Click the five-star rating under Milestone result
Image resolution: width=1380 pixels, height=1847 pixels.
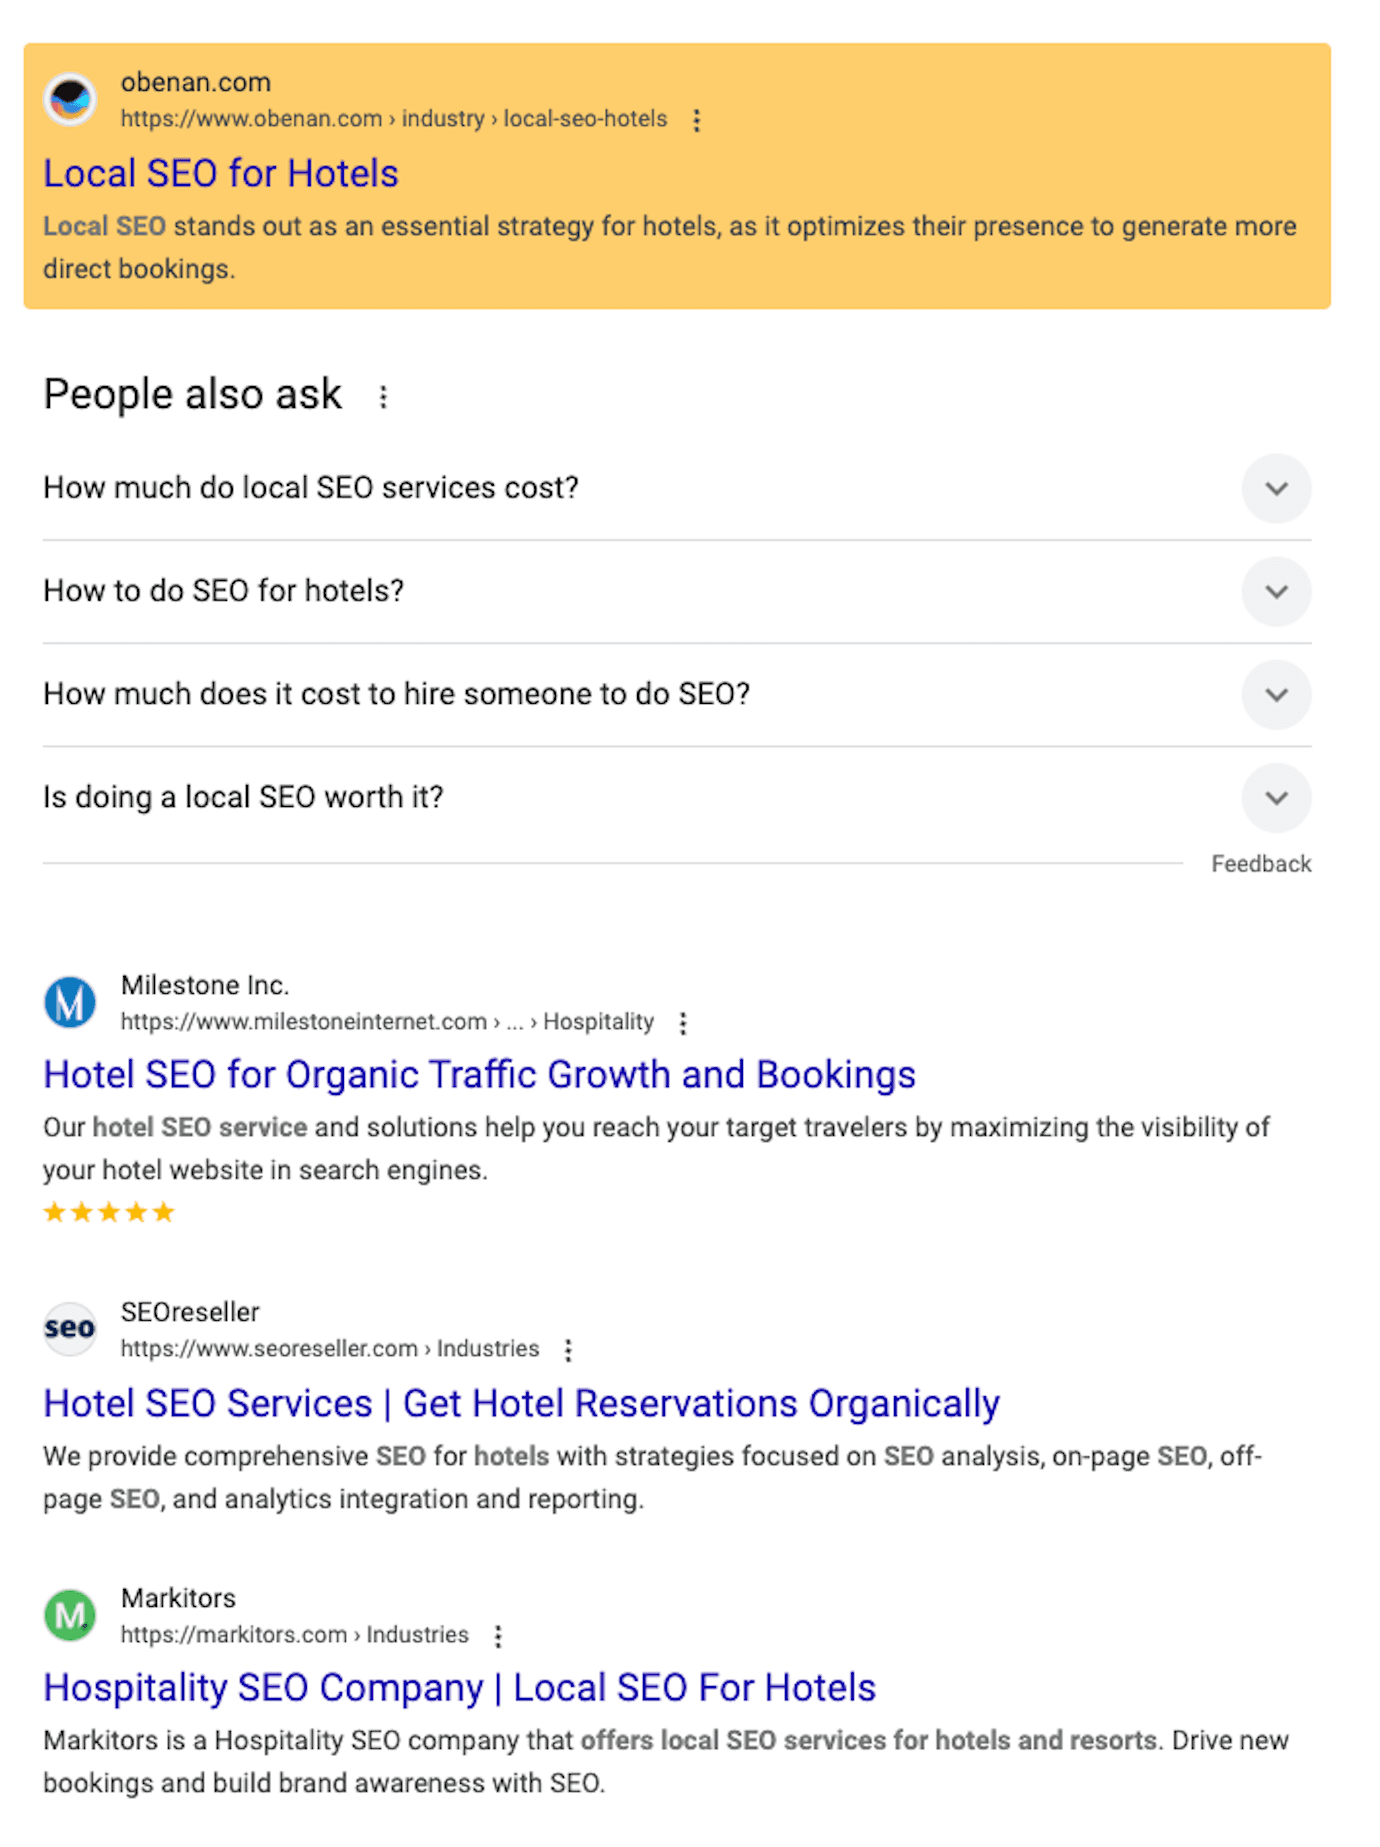click(x=109, y=1213)
